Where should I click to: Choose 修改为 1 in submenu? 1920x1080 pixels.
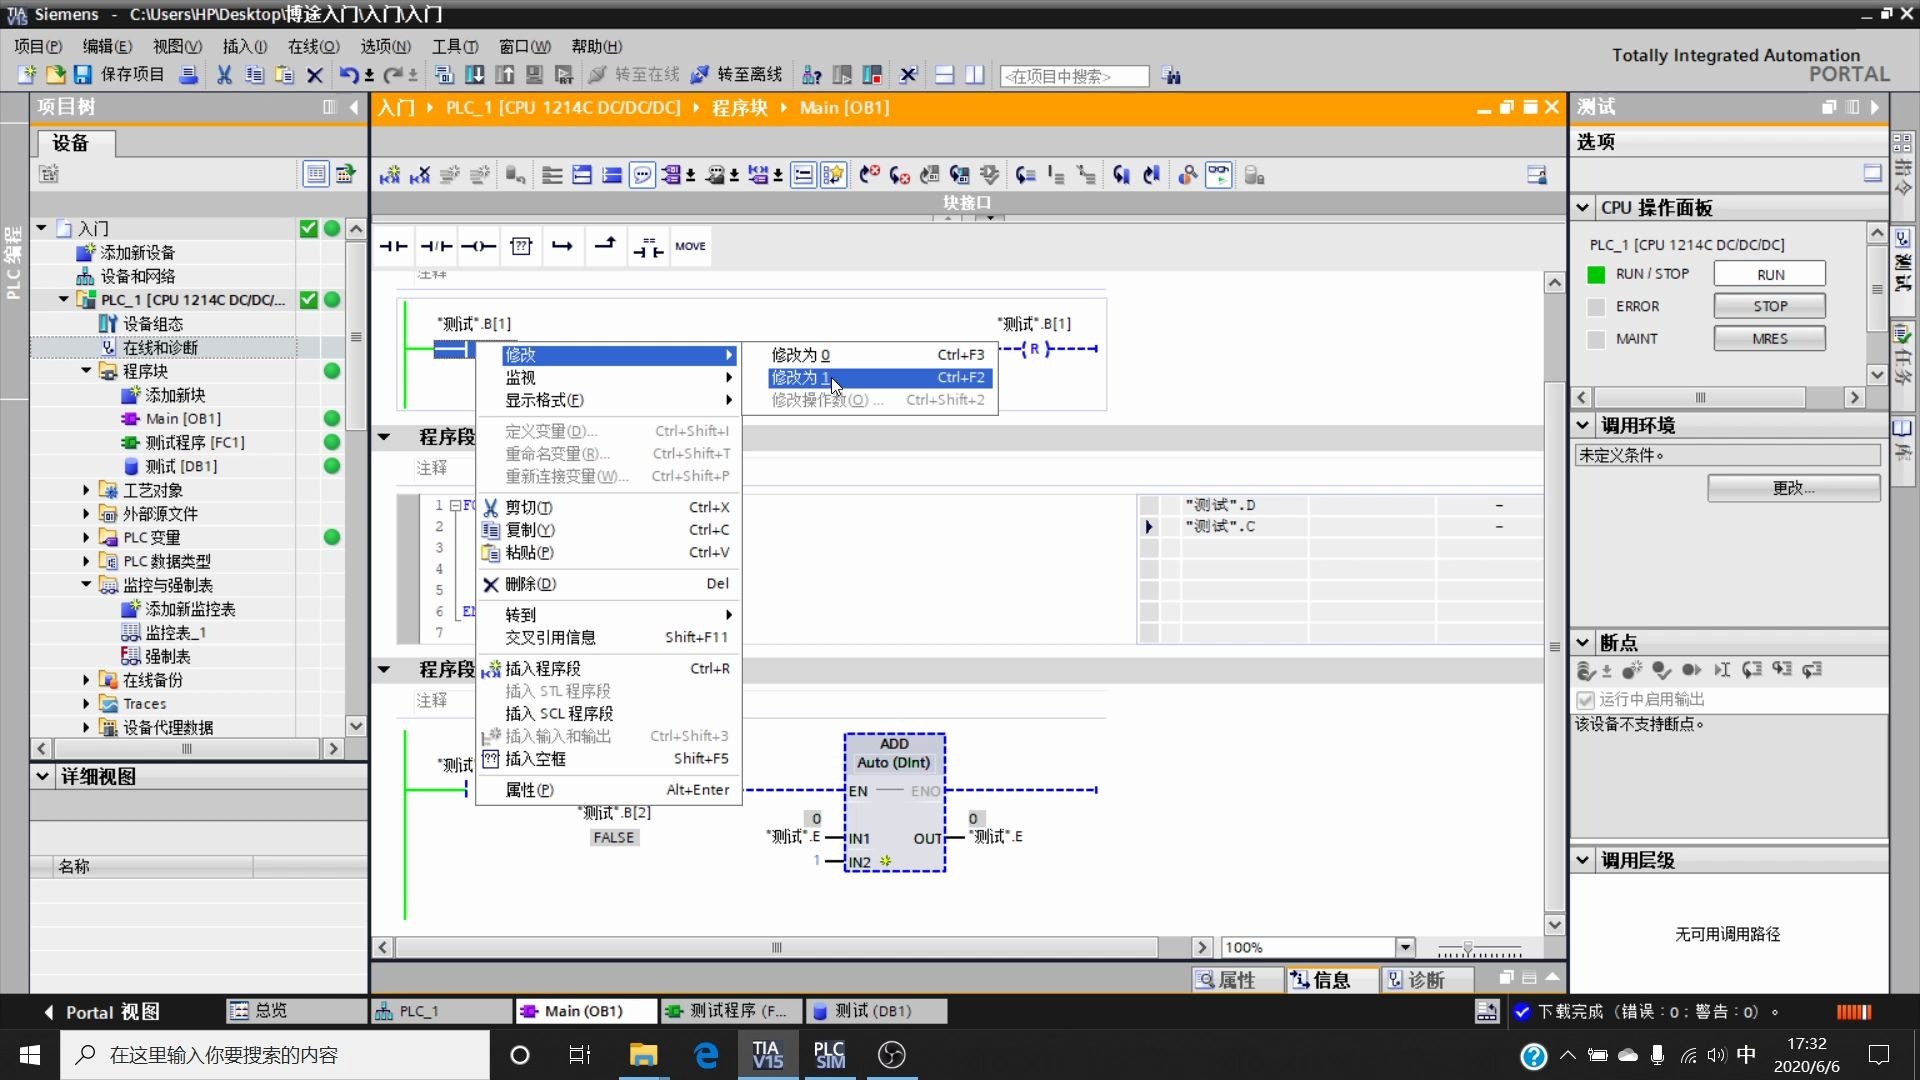880,378
